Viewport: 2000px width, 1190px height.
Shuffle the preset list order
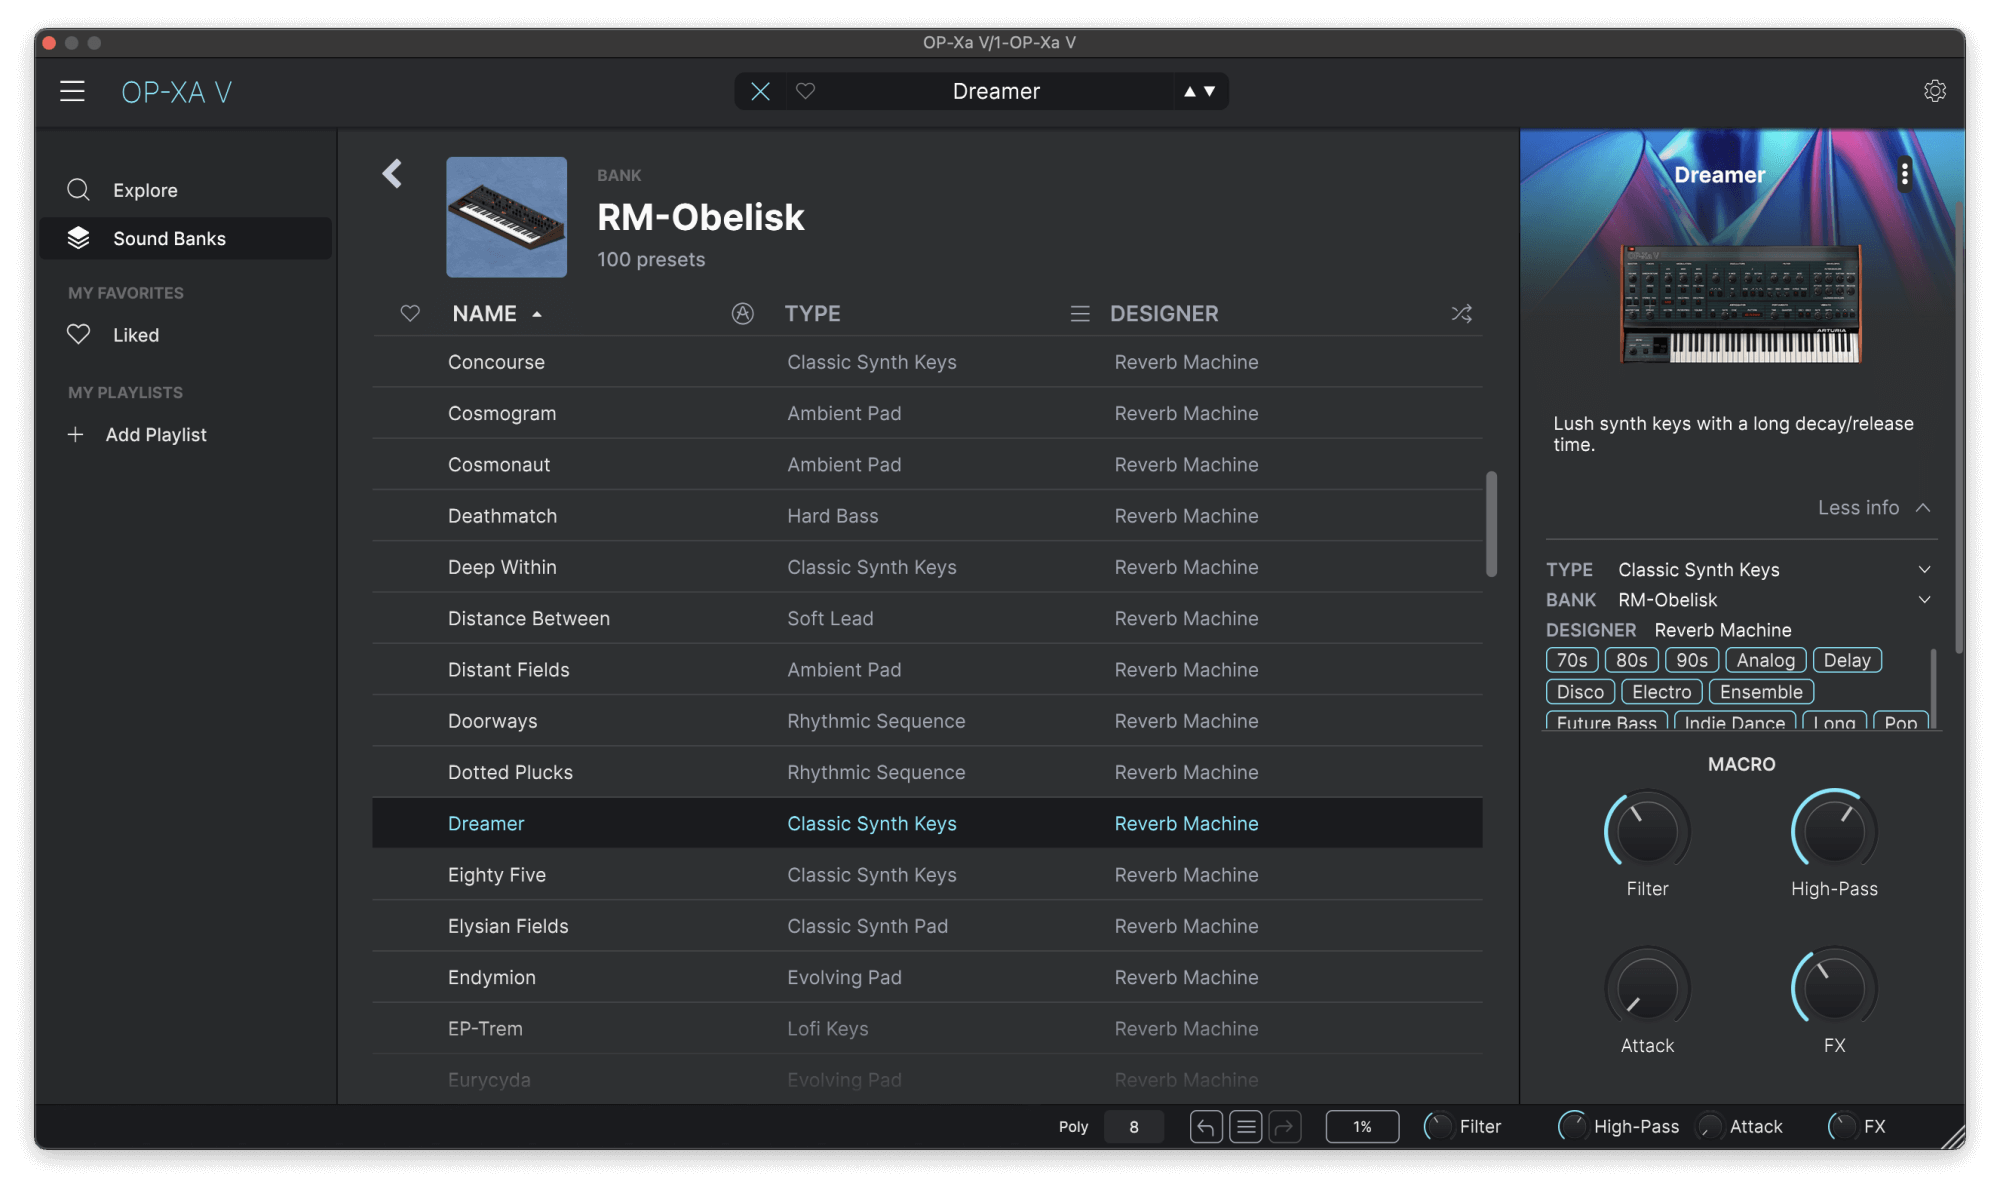[1461, 314]
